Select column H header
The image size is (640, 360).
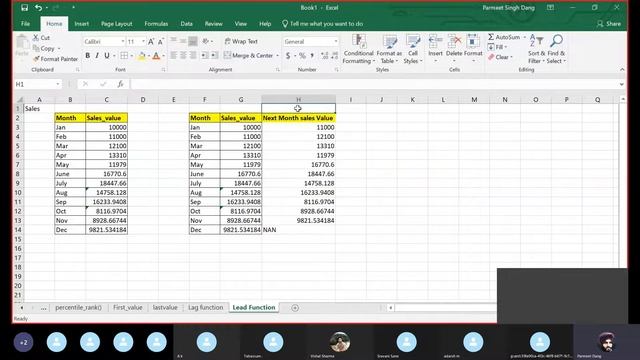298,99
